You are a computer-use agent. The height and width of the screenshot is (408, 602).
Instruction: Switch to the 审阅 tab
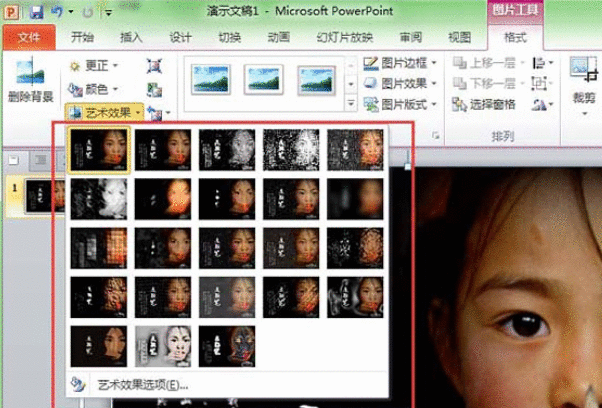[411, 37]
